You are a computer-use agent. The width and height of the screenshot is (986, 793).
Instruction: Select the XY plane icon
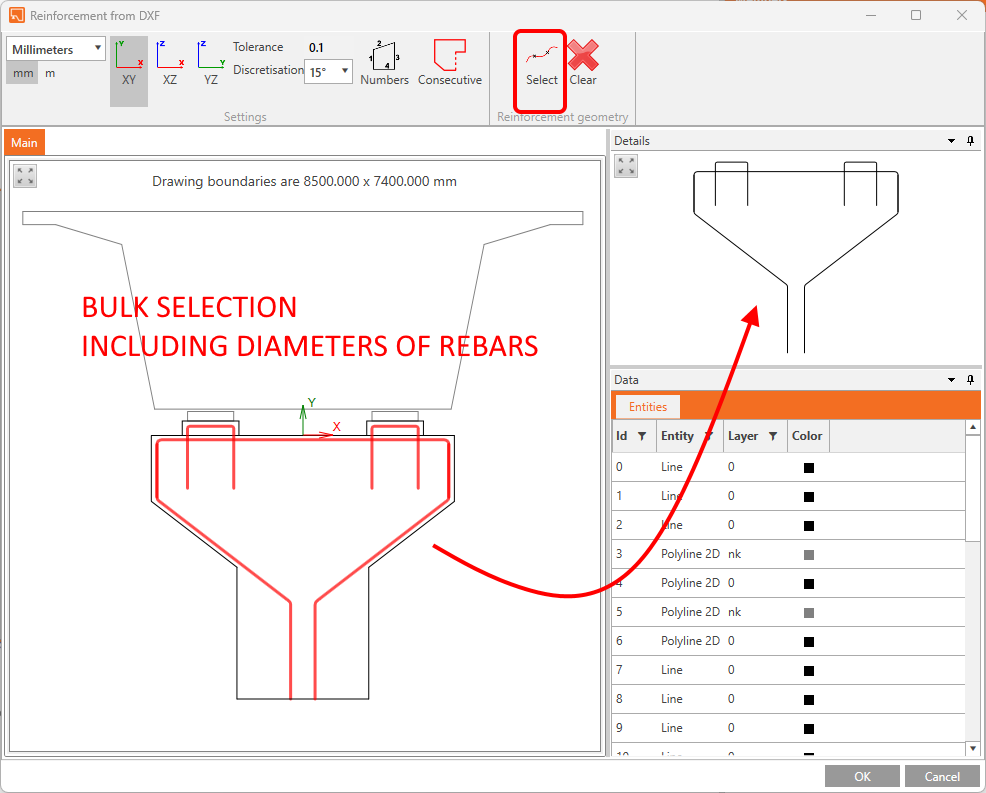point(129,62)
